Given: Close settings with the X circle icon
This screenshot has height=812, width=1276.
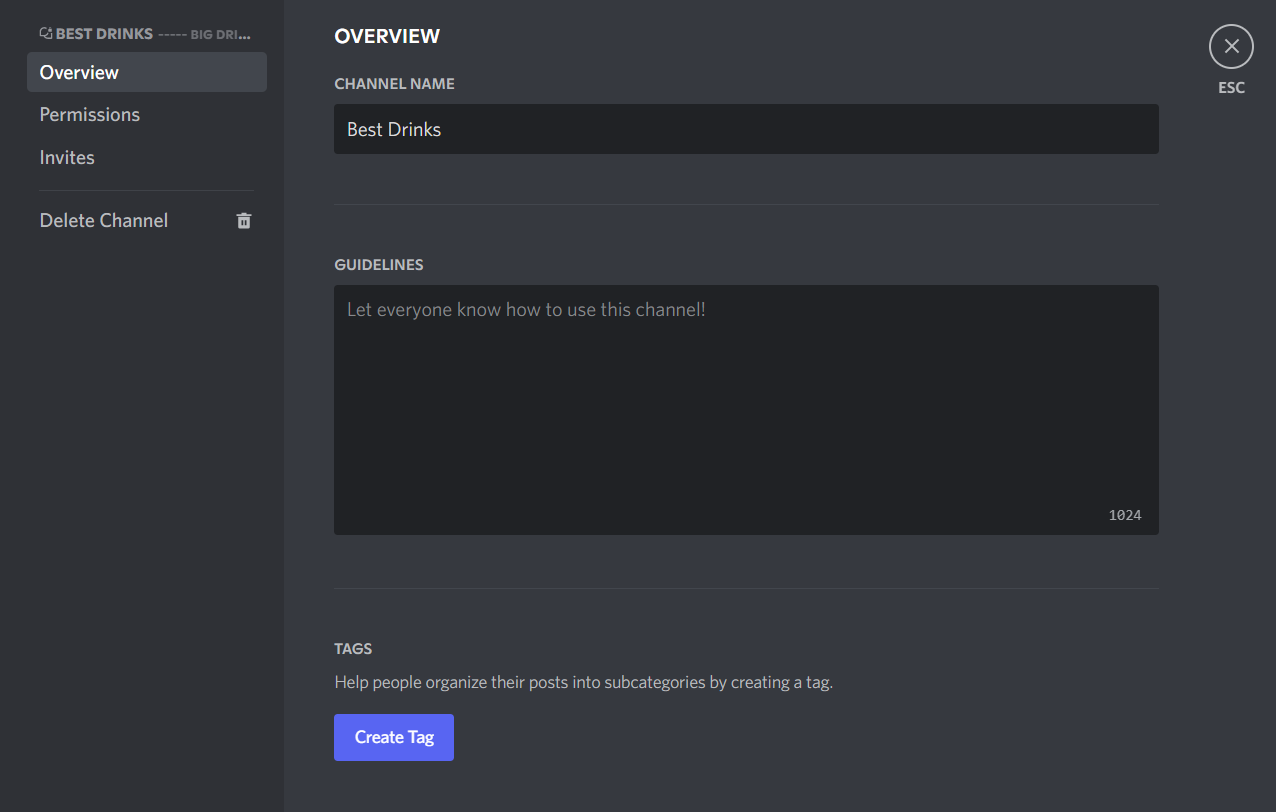Looking at the screenshot, I should 1231,46.
